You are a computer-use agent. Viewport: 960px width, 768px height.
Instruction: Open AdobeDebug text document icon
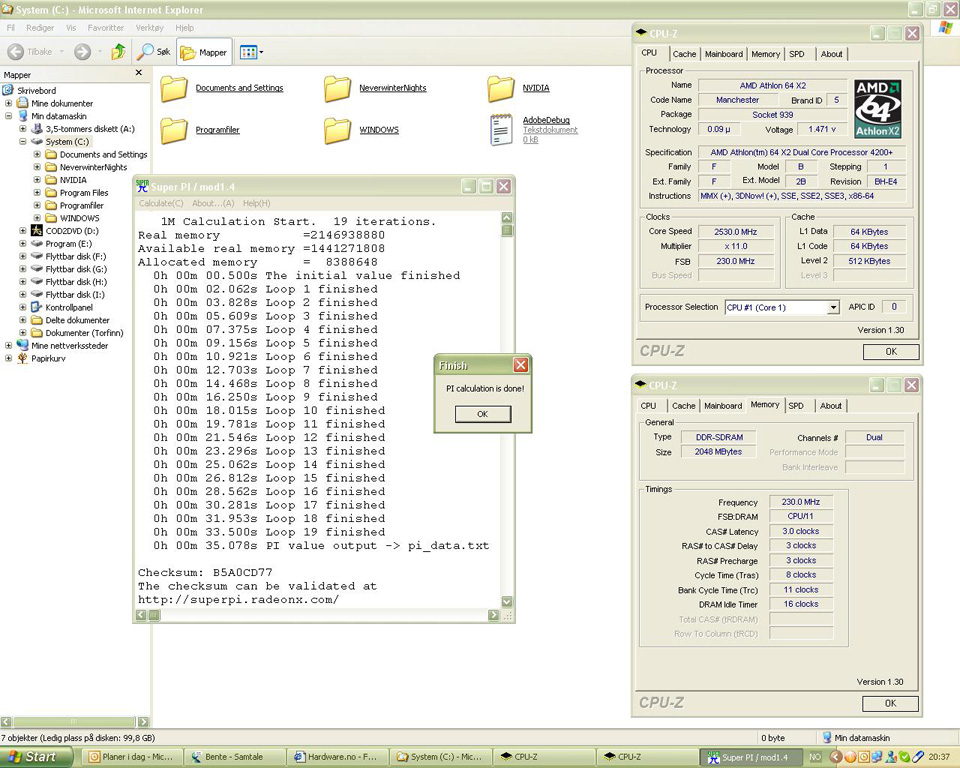tap(501, 130)
